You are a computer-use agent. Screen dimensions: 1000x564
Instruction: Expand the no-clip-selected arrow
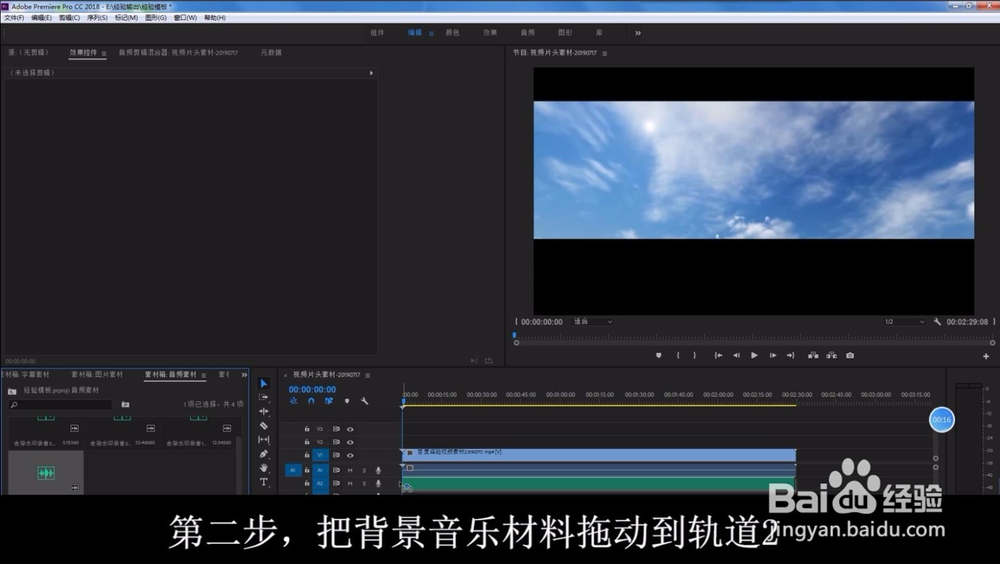coord(371,73)
